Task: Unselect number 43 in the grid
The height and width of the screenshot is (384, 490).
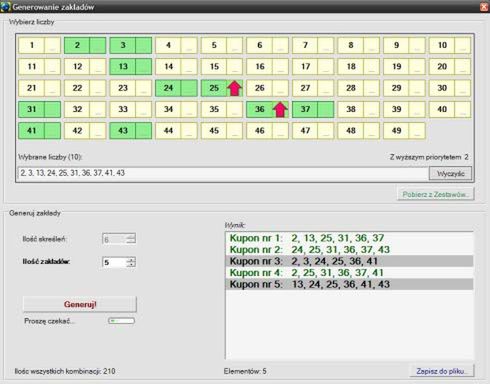Action: tap(123, 131)
